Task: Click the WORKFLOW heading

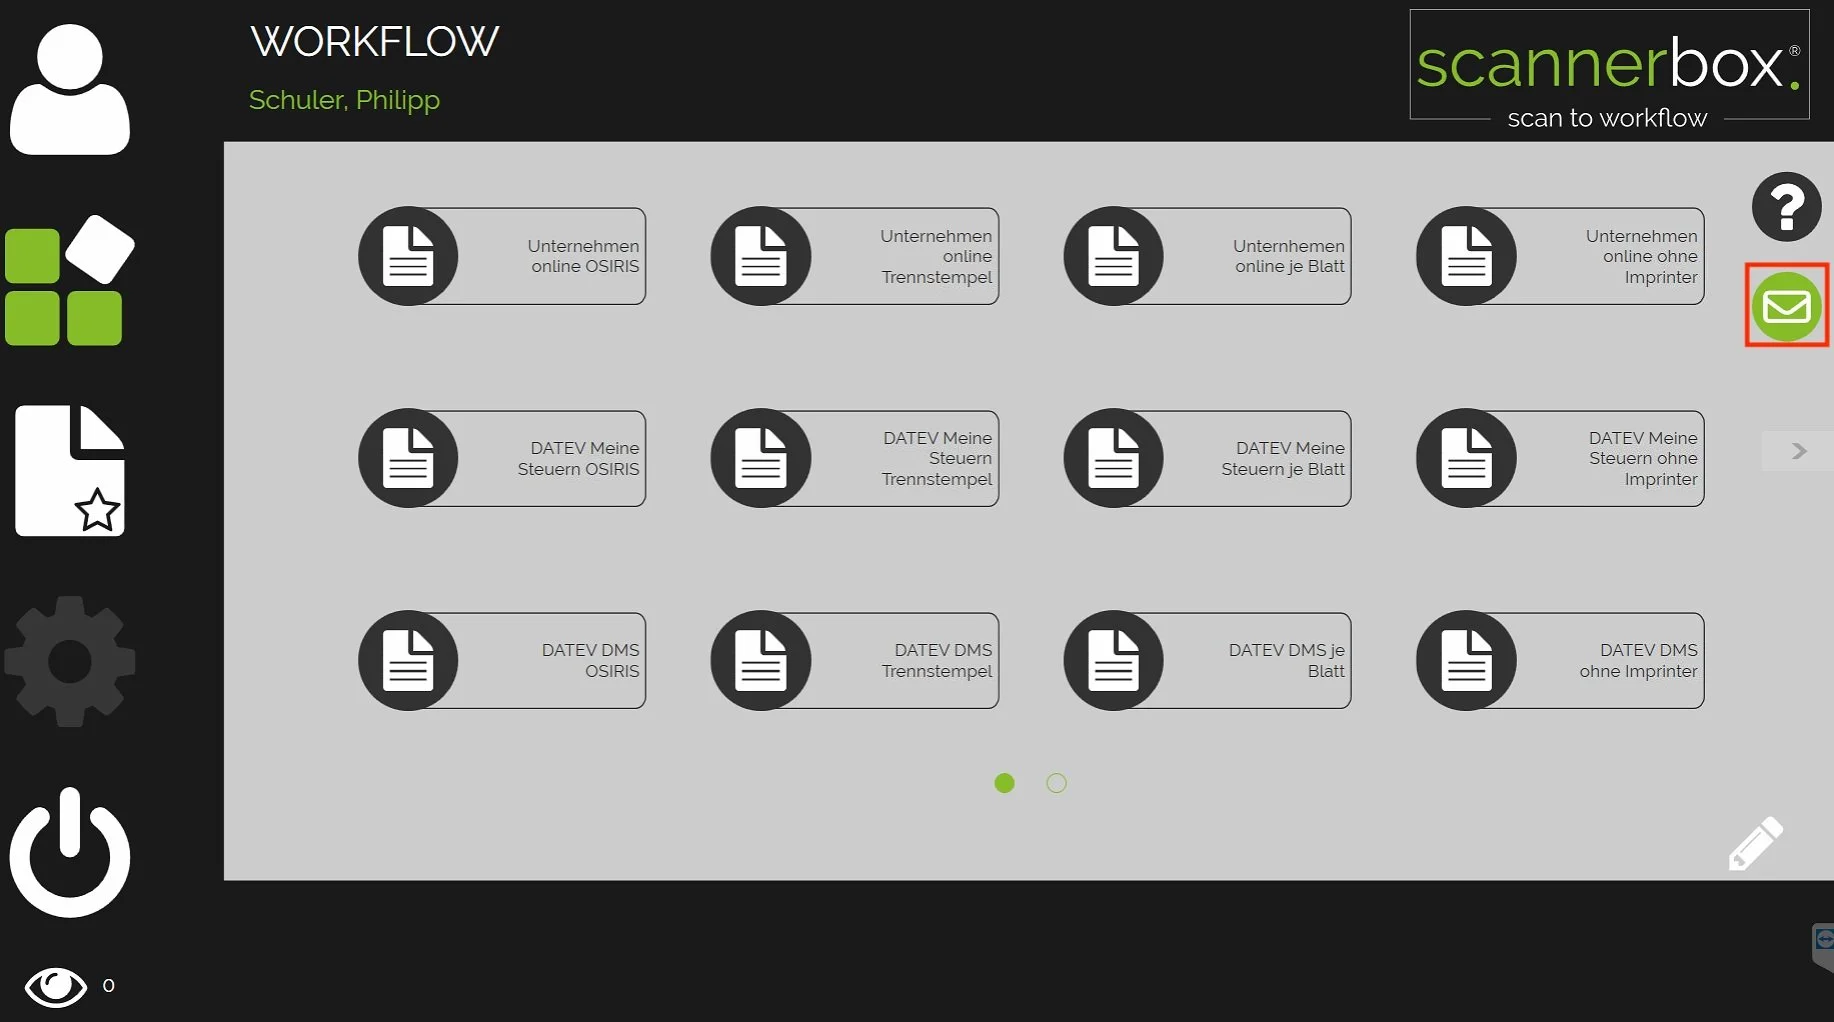Action: [x=374, y=41]
